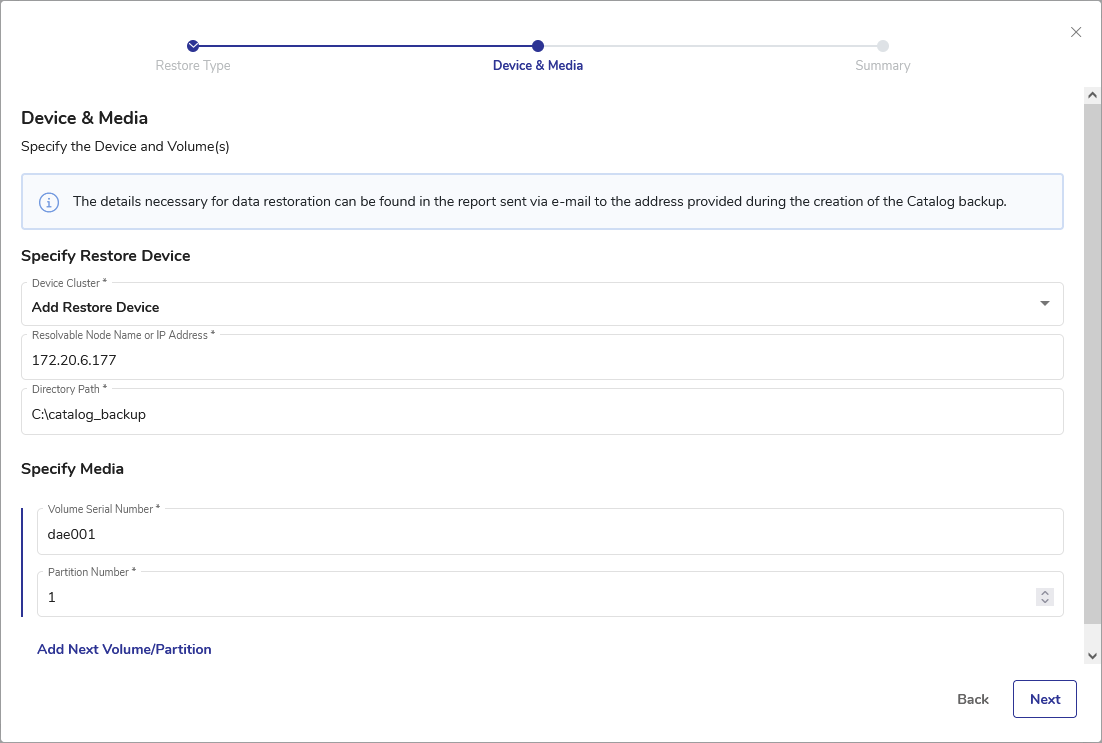The height and width of the screenshot is (743, 1102).
Task: Close the restore wizard with the X icon
Action: click(1076, 32)
